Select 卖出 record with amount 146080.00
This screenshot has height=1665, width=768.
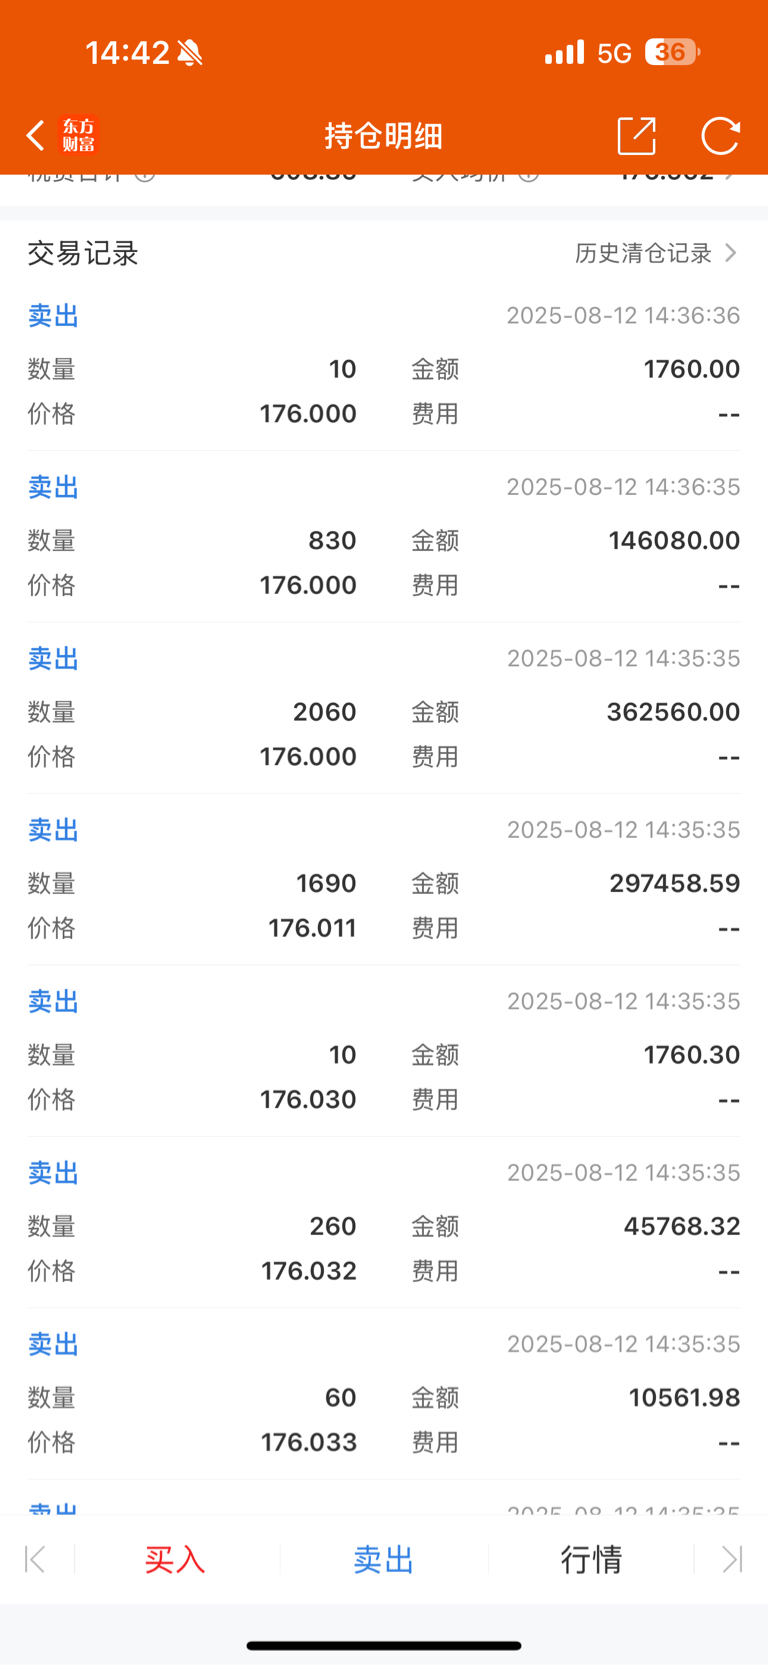pyautogui.click(x=384, y=537)
